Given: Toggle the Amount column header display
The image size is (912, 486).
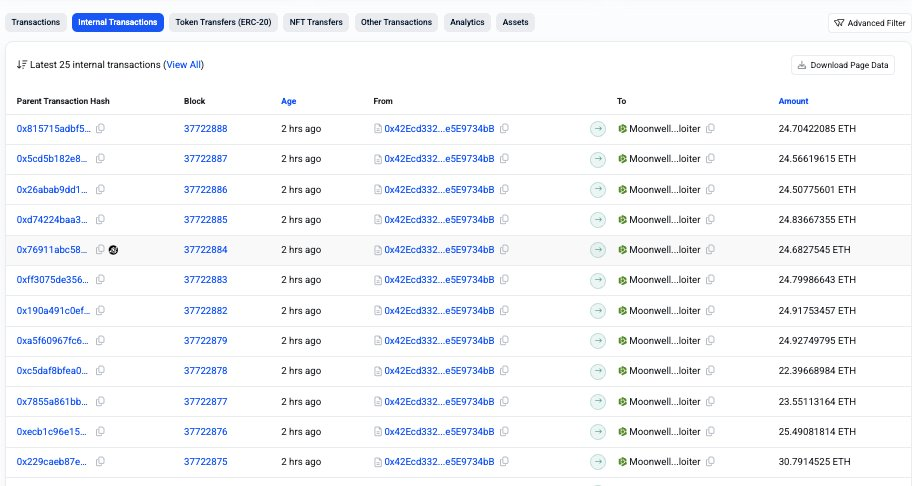Looking at the screenshot, I should 793,101.
